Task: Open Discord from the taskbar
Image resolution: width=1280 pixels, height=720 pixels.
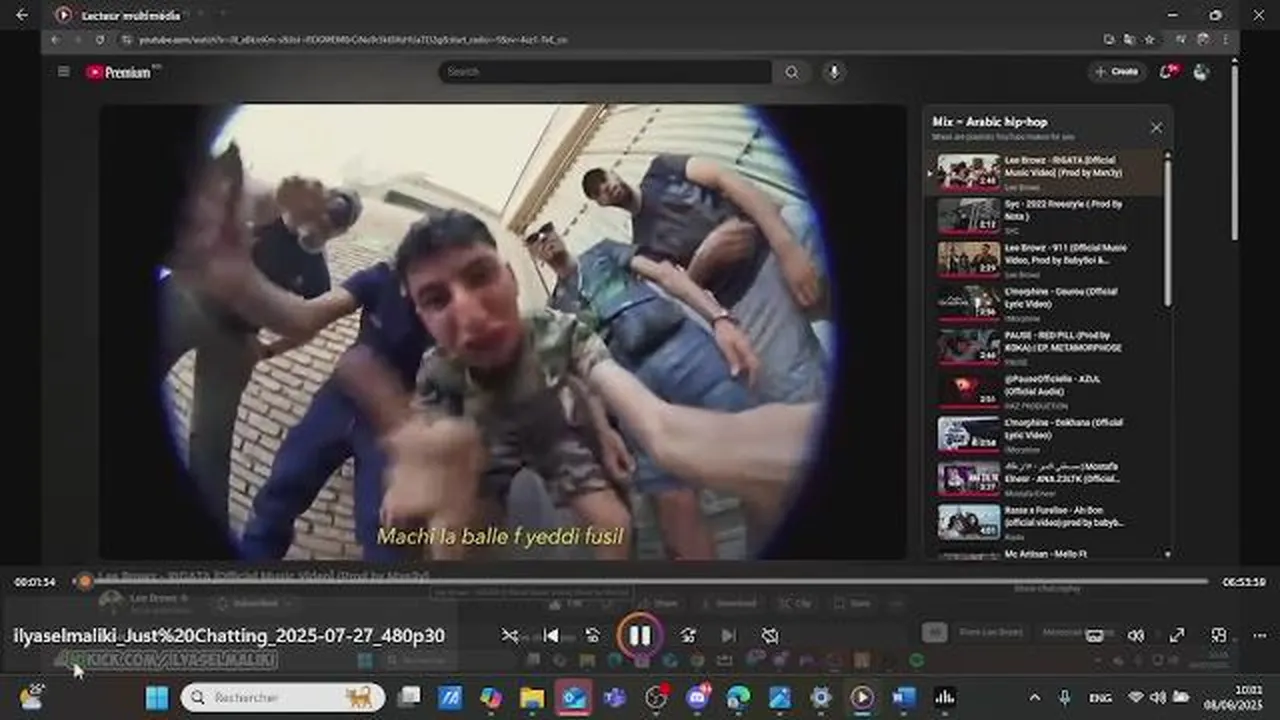Action: point(698,697)
